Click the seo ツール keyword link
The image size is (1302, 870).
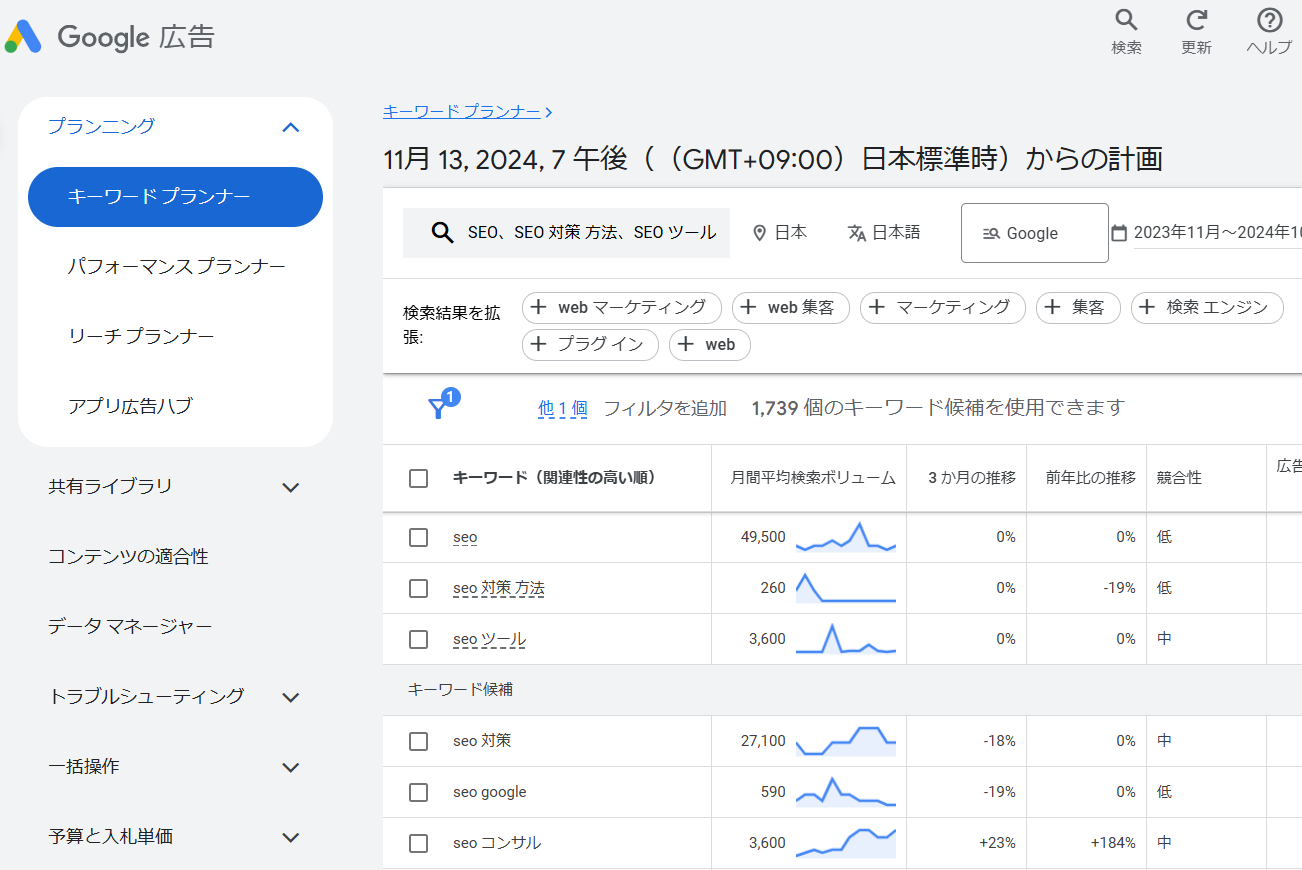pyautogui.click(x=489, y=639)
